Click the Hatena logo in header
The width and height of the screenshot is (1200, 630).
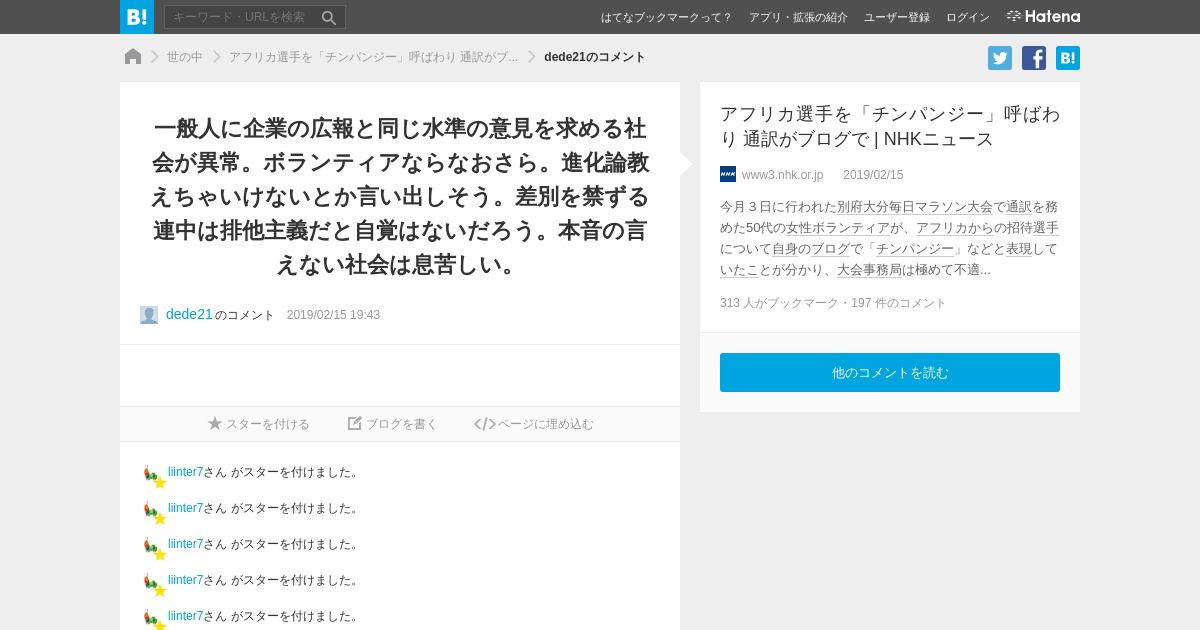coord(1043,17)
